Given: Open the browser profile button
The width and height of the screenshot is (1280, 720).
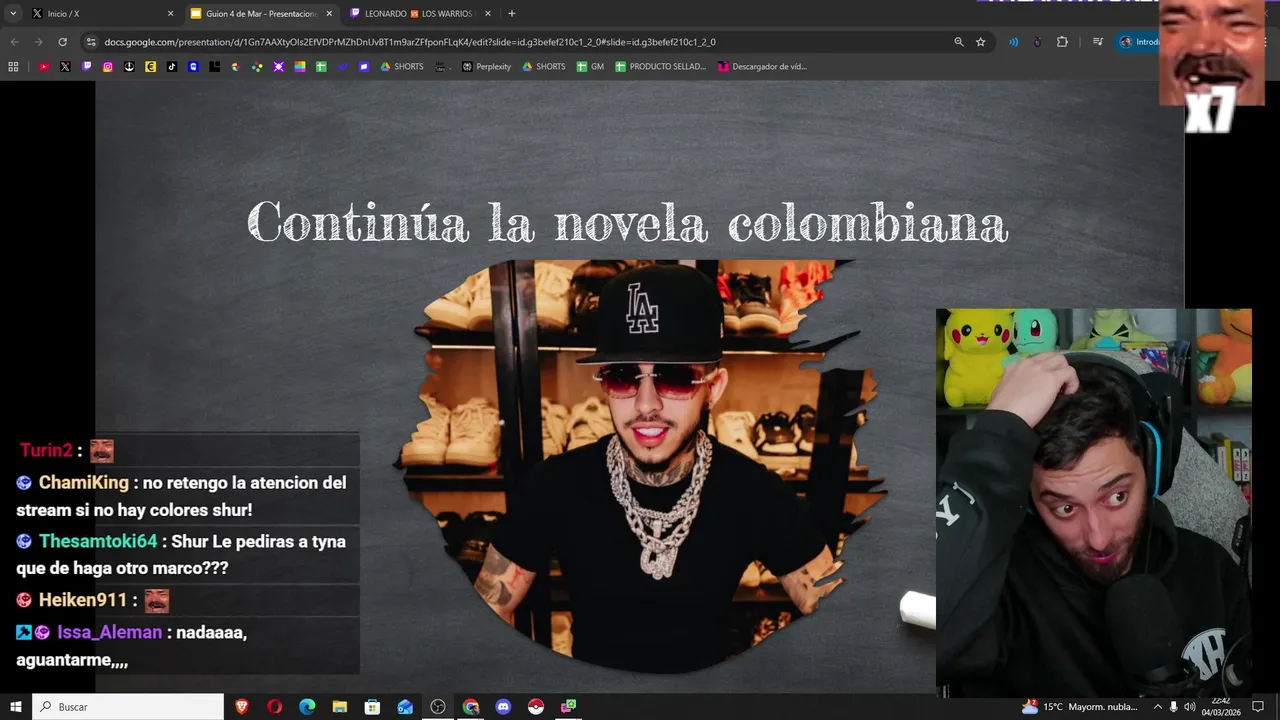Looking at the screenshot, I should [1138, 42].
